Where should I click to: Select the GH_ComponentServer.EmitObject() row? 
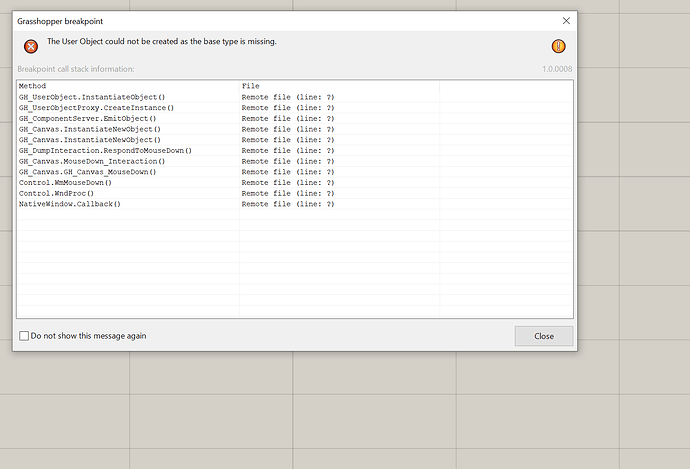(x=88, y=118)
